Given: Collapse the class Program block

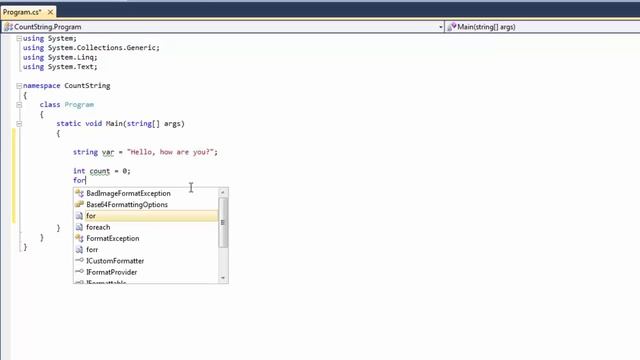Looking at the screenshot, I should point(19,105).
